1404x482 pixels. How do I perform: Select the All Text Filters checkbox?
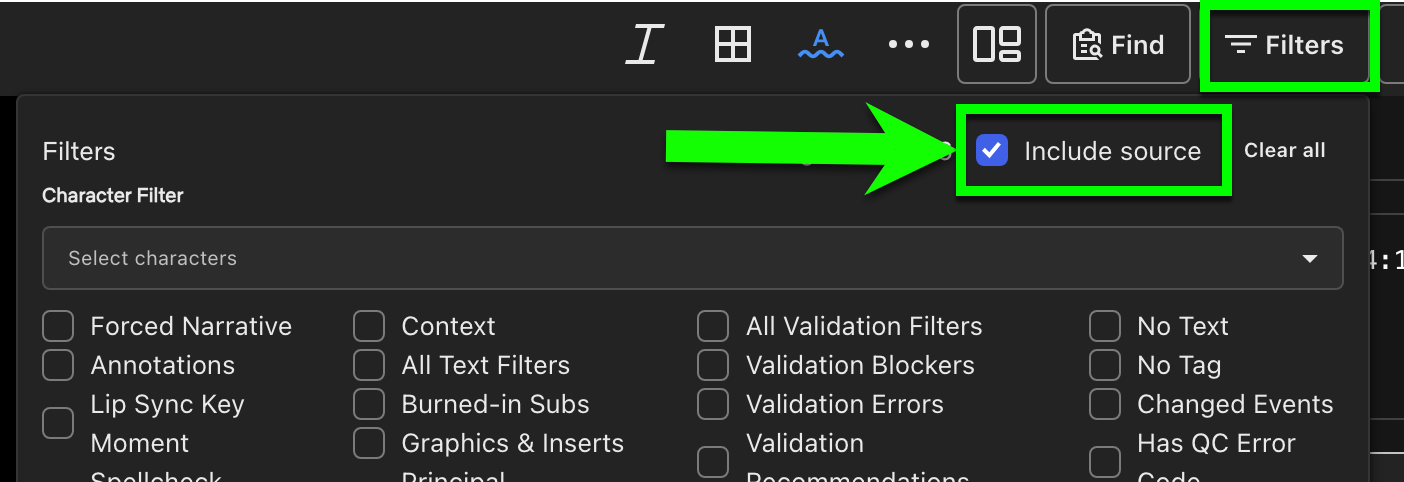(x=369, y=365)
